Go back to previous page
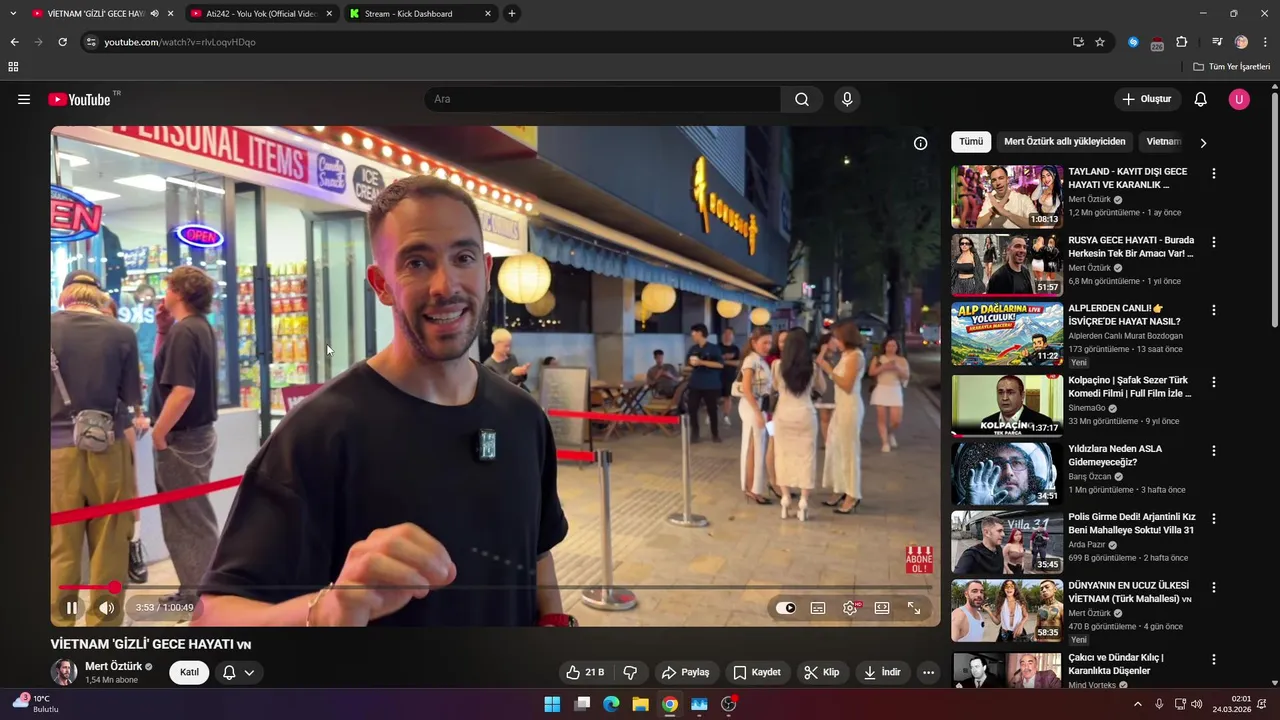Viewport: 1280px width, 720px height. coord(14,42)
